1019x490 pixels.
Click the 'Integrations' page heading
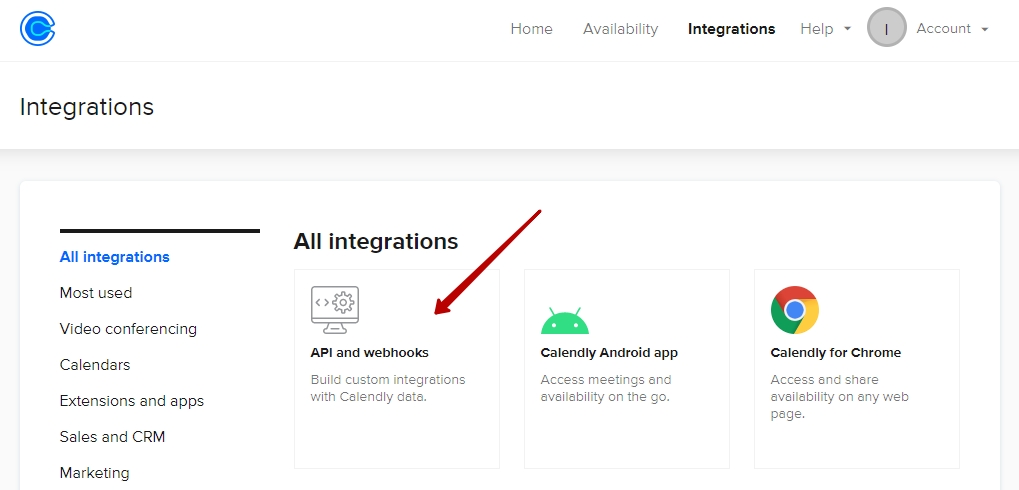[x=86, y=107]
